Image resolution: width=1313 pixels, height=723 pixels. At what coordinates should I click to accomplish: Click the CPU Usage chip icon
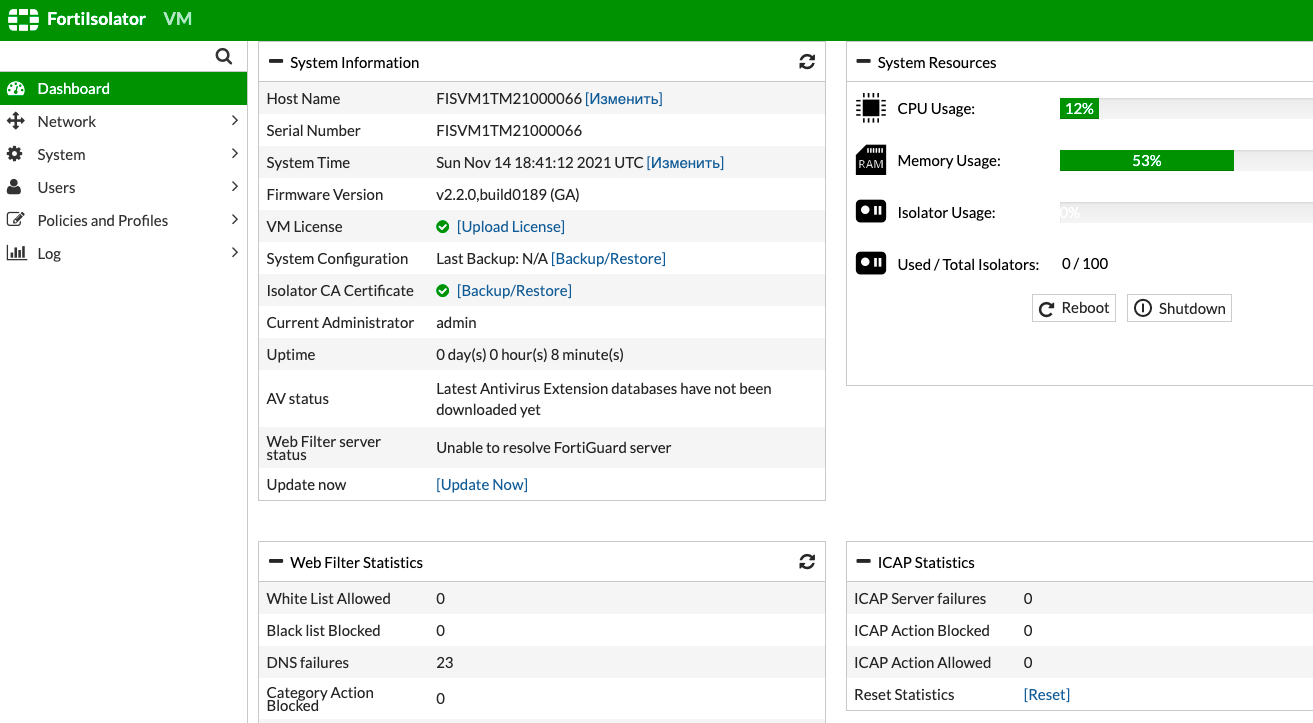(x=871, y=108)
